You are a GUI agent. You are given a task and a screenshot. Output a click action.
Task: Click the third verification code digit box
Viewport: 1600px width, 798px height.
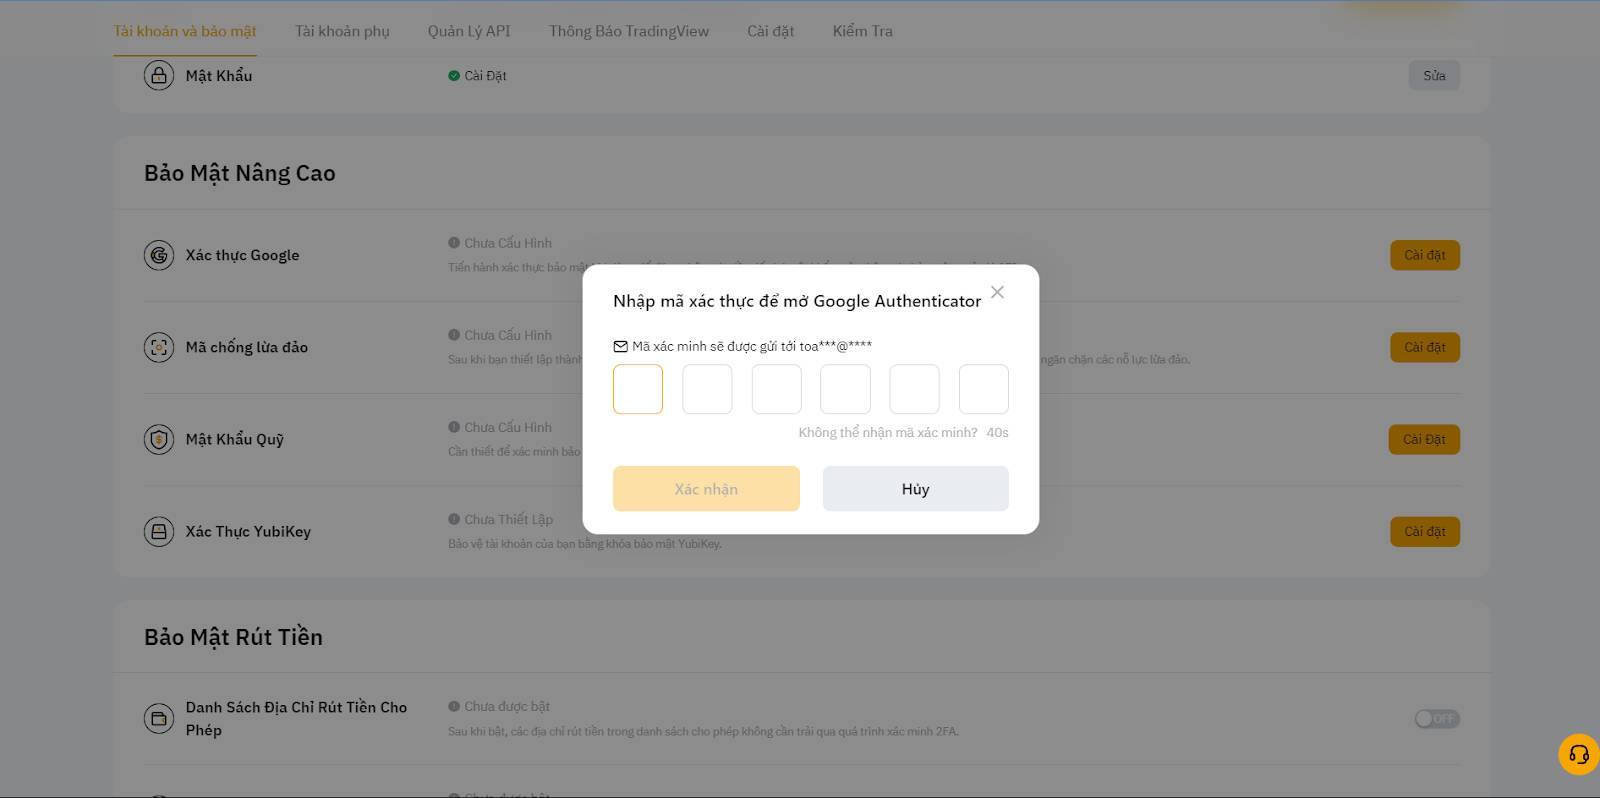(777, 389)
